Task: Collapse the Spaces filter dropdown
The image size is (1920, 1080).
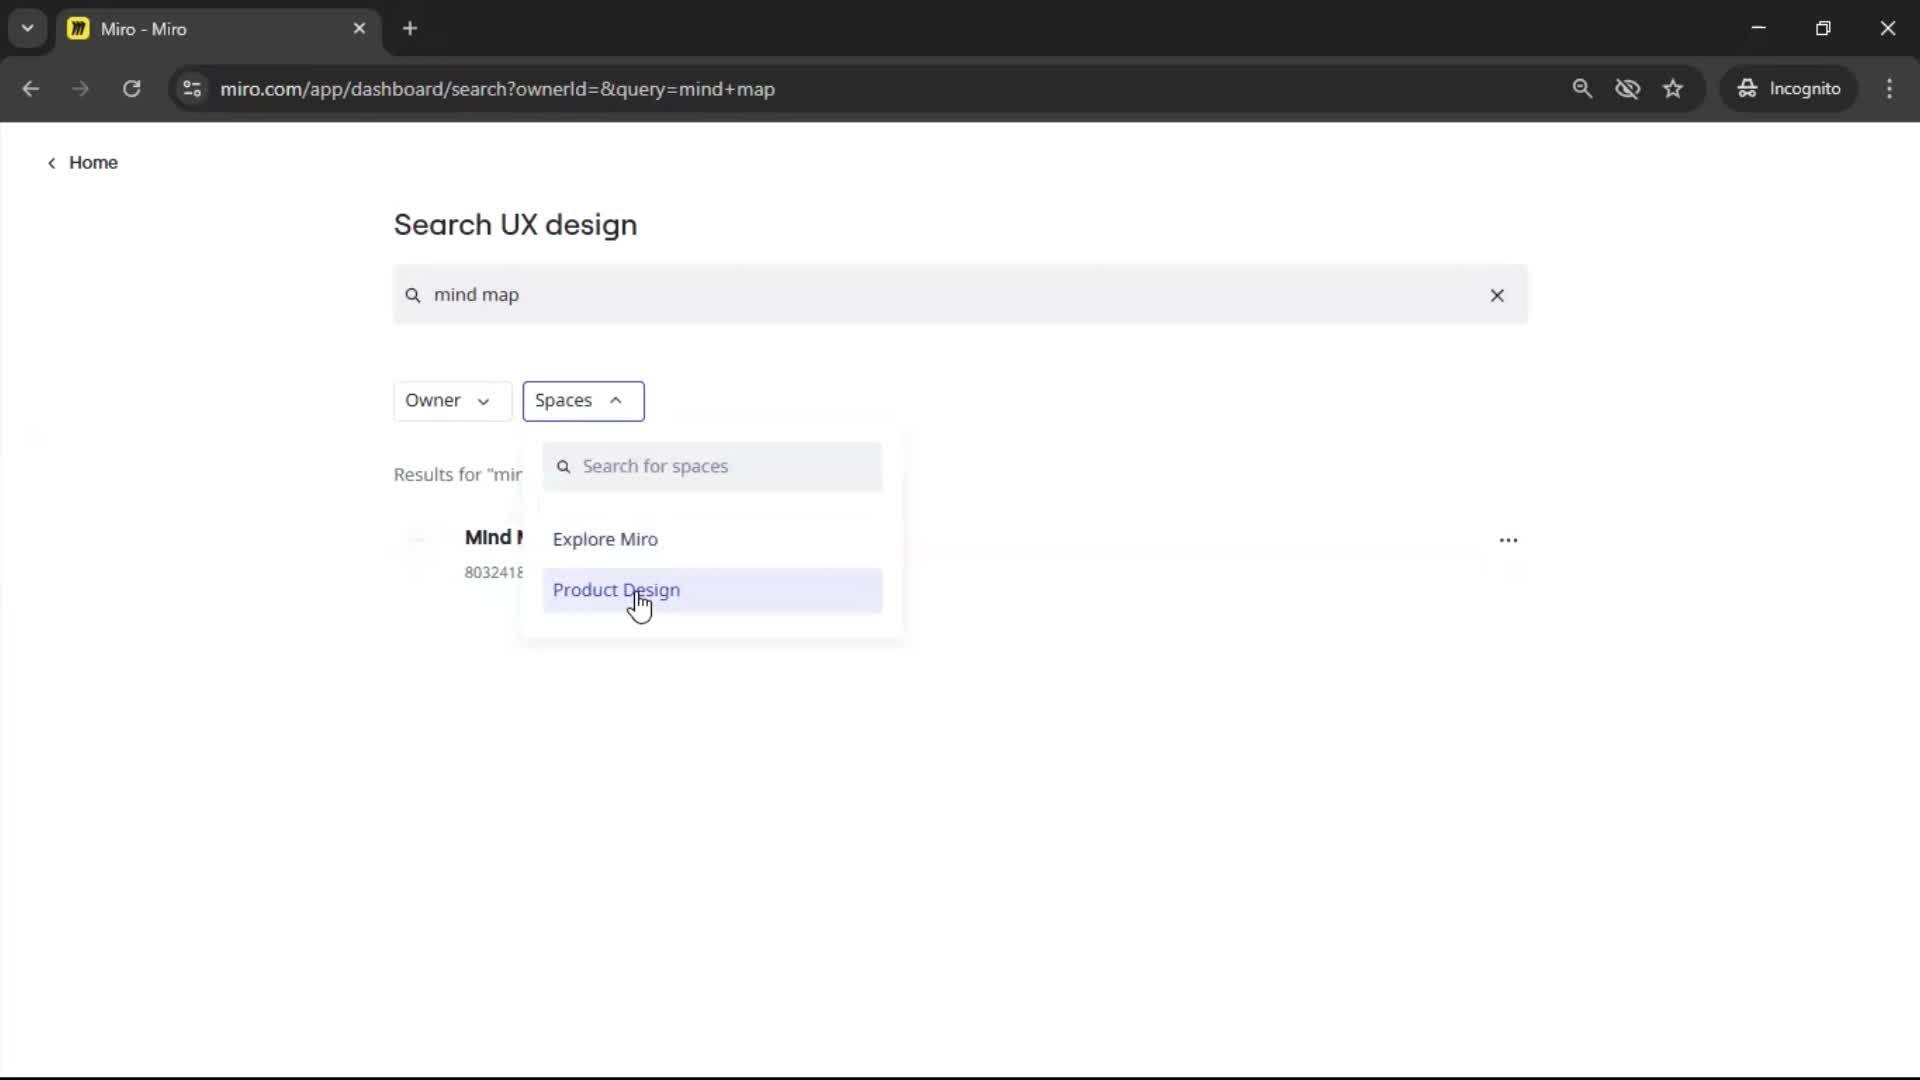Action: coord(583,401)
